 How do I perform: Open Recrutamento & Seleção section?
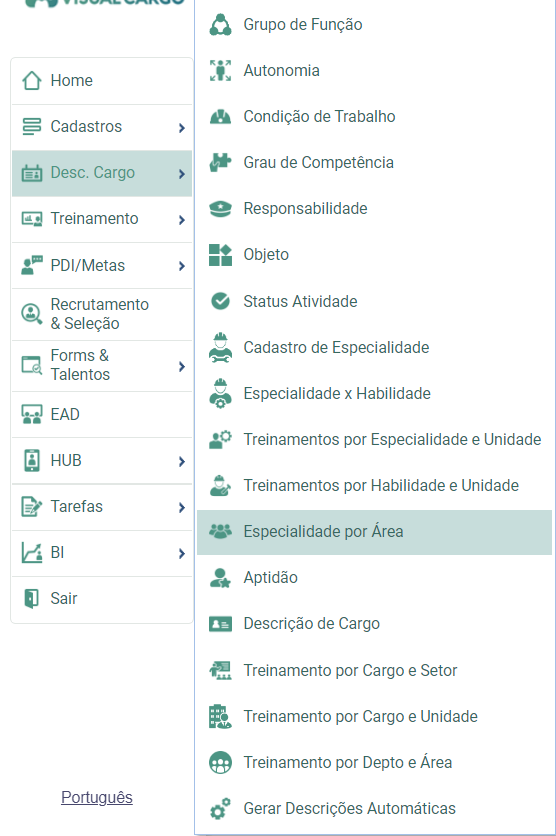(102, 314)
